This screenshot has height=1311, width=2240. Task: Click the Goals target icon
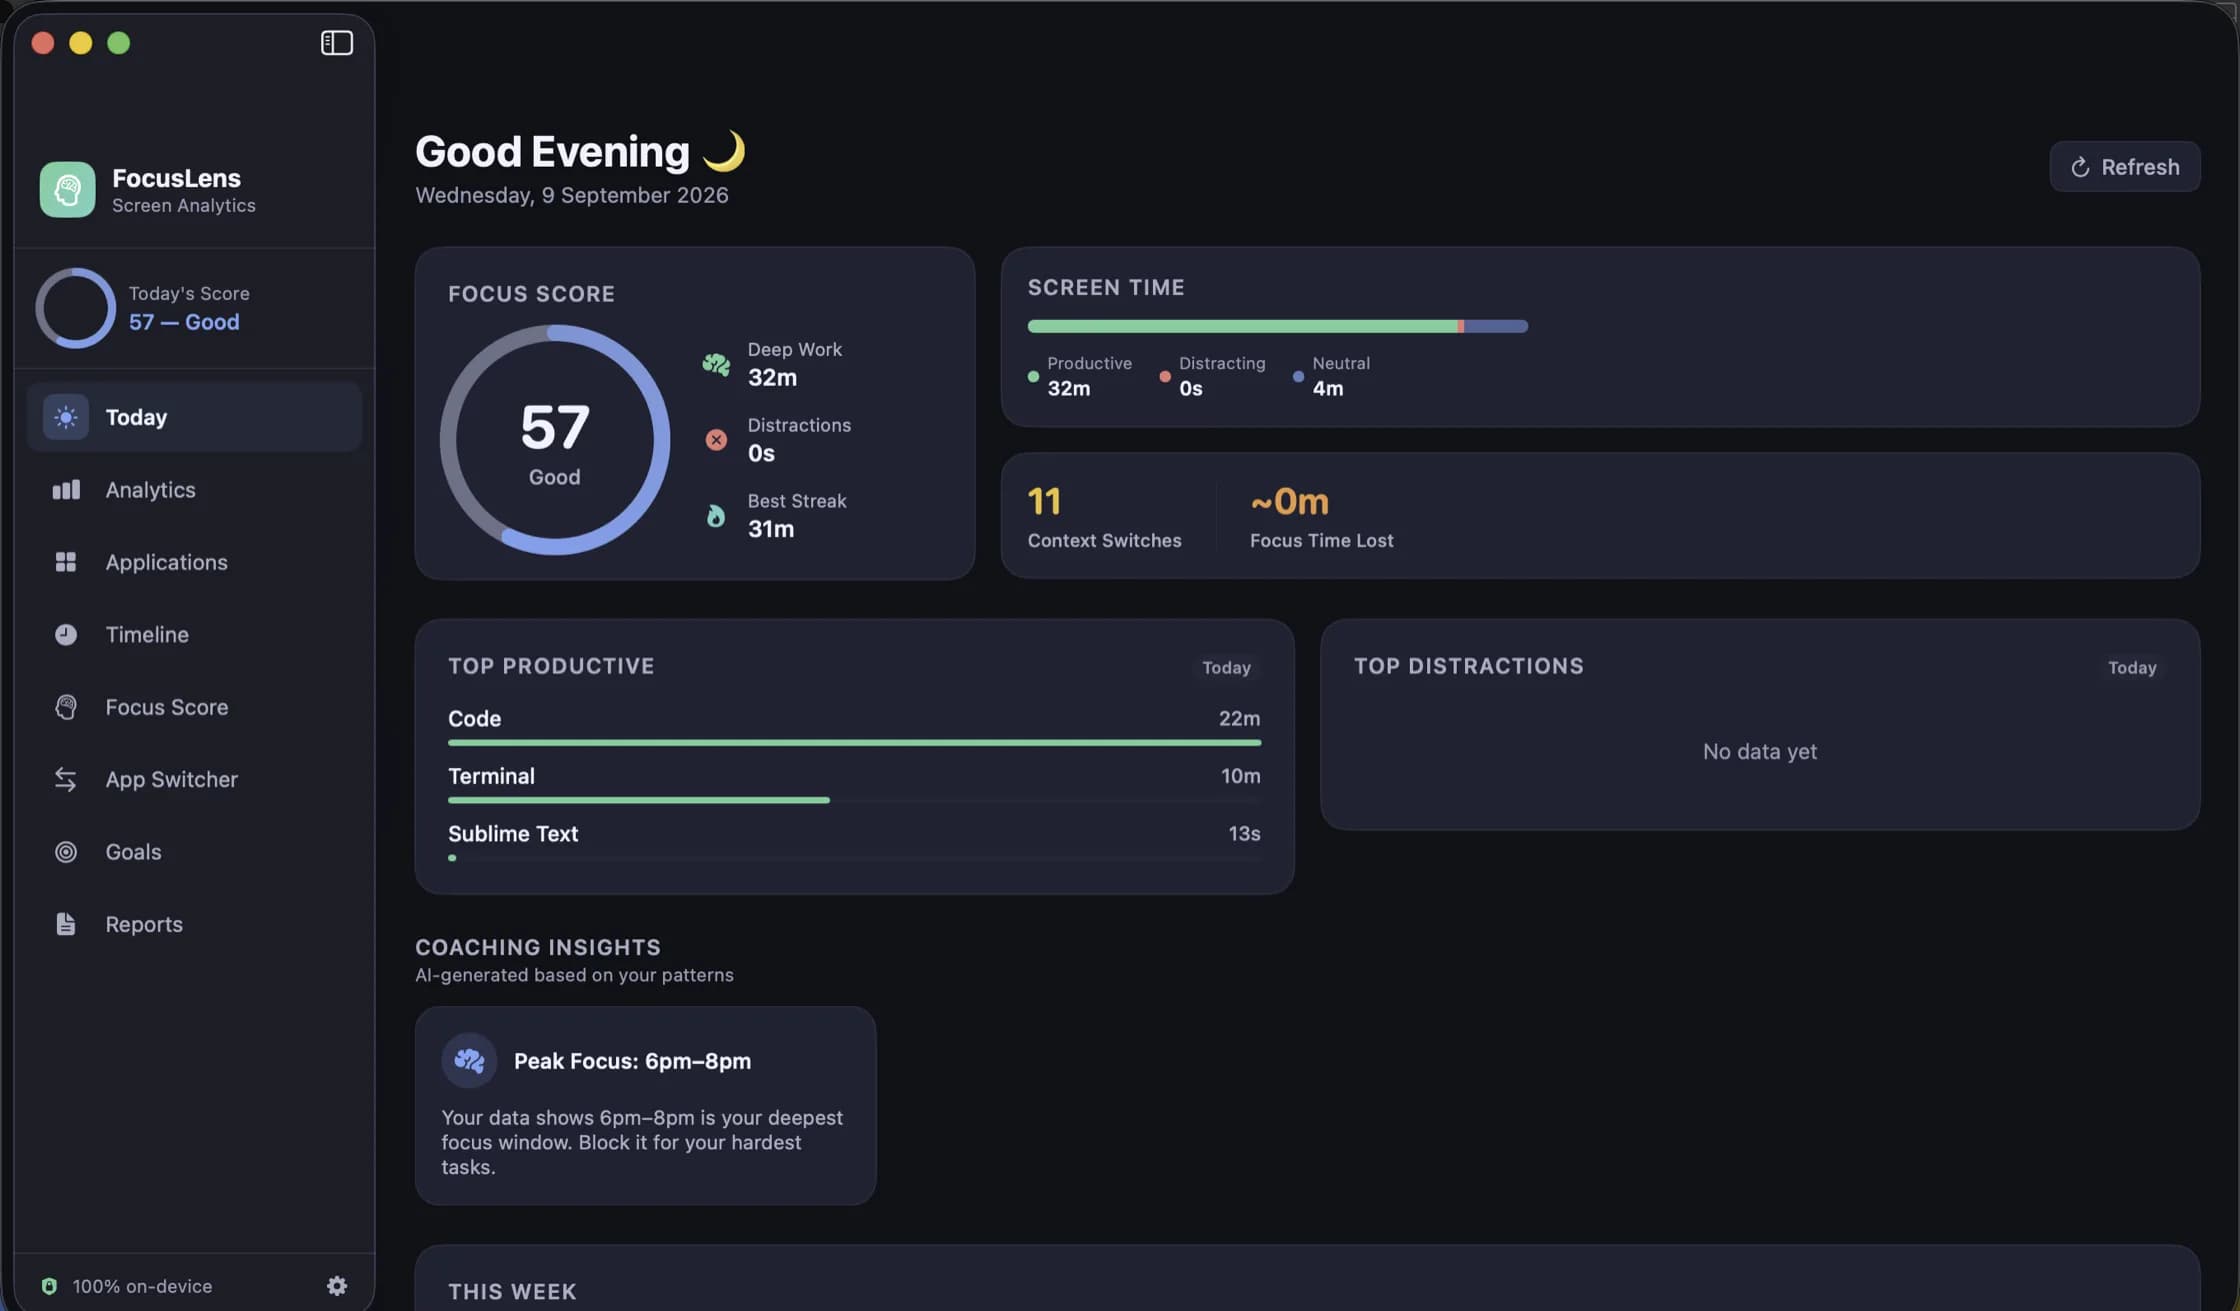pyautogui.click(x=66, y=852)
